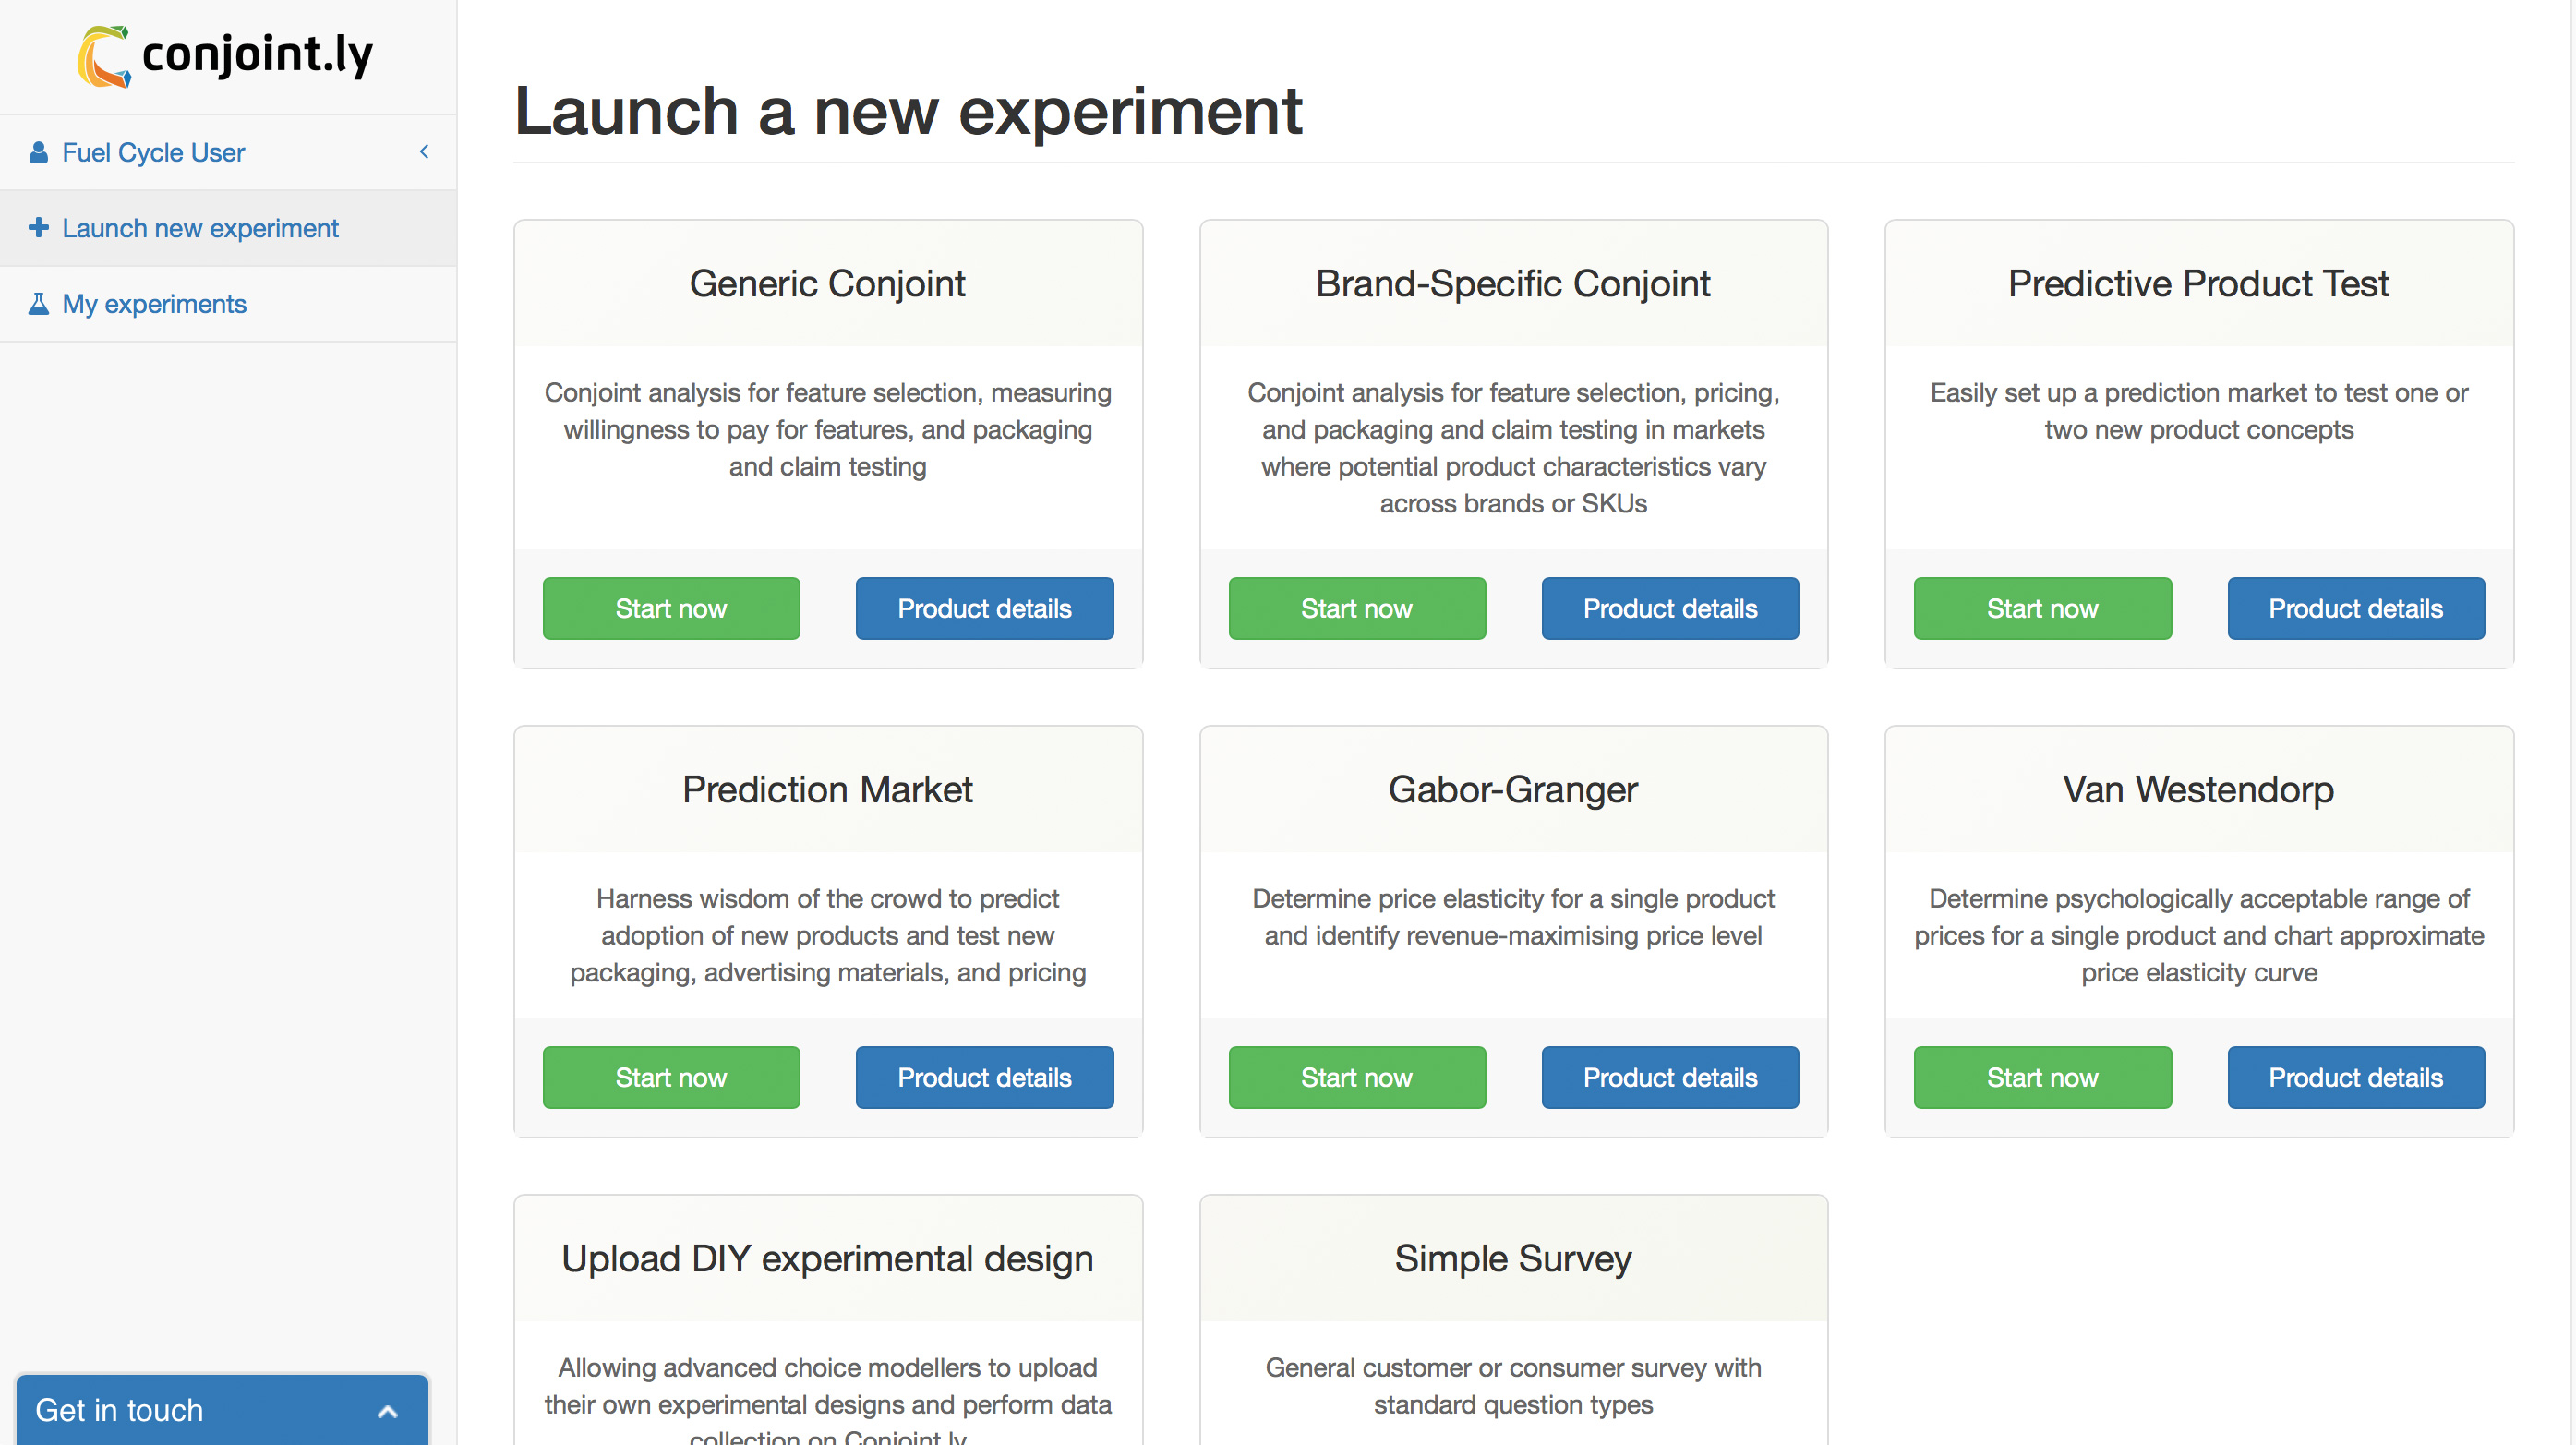The height and width of the screenshot is (1445, 2576).
Task: View Product details for Prediction Market
Action: coord(984,1077)
